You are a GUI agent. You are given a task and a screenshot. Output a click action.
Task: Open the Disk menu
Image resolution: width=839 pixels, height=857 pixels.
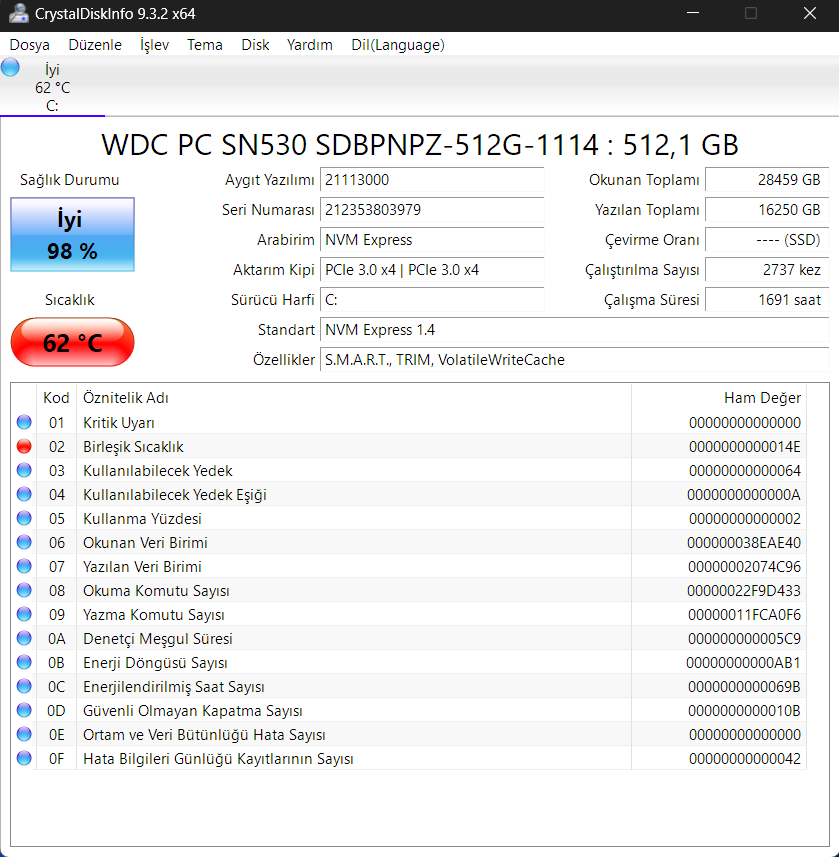255,45
